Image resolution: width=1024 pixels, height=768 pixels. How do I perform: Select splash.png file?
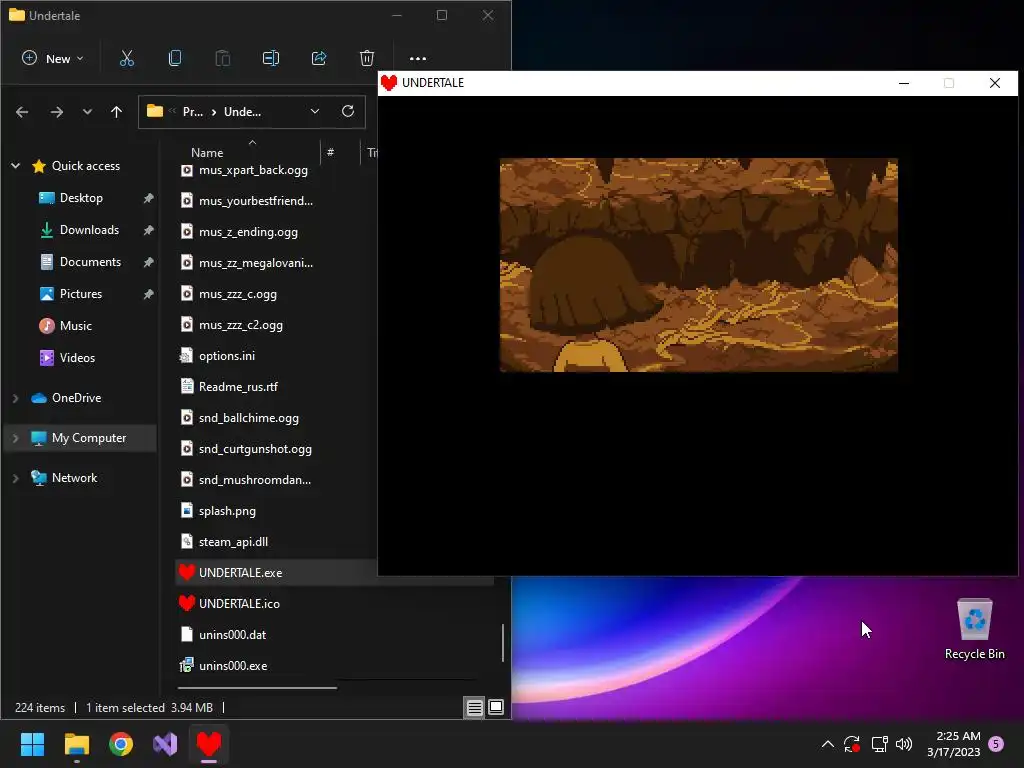pos(227,511)
